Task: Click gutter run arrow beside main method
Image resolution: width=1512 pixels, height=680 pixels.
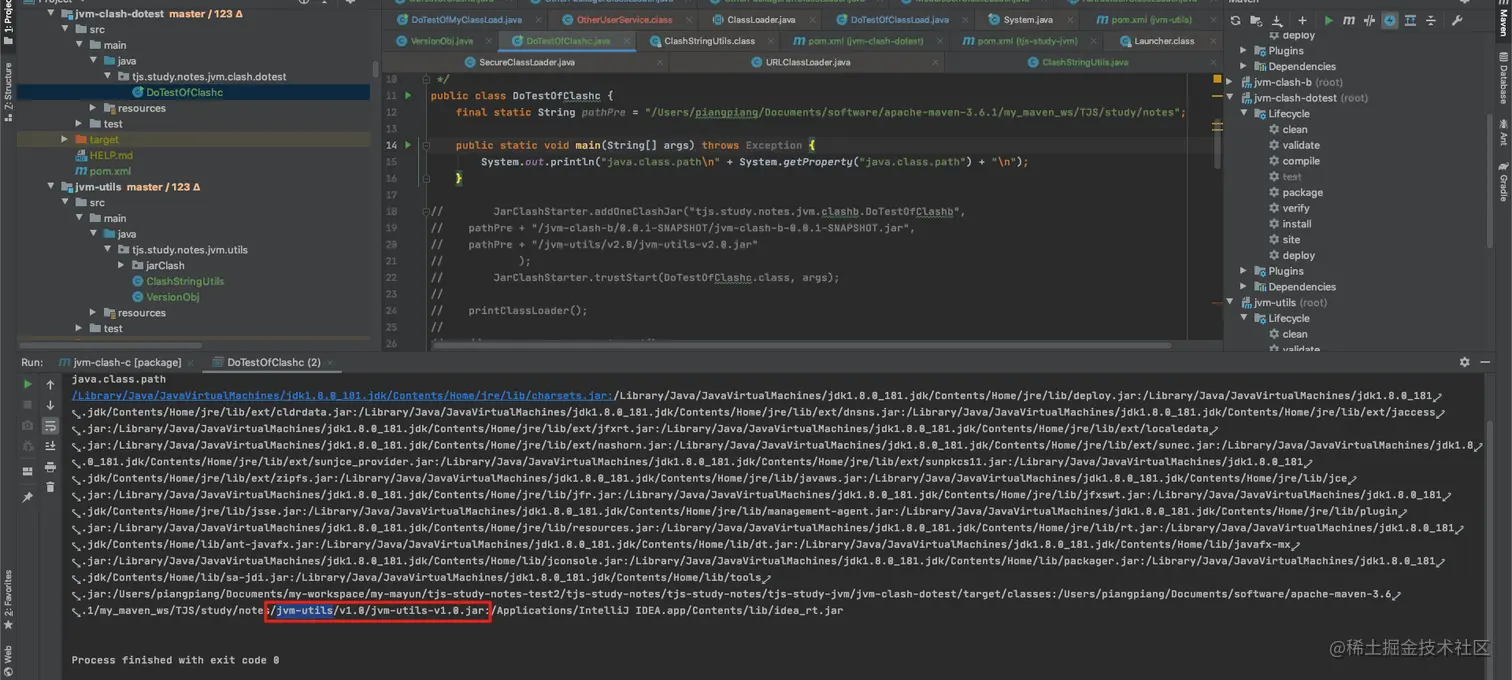Action: tap(408, 145)
